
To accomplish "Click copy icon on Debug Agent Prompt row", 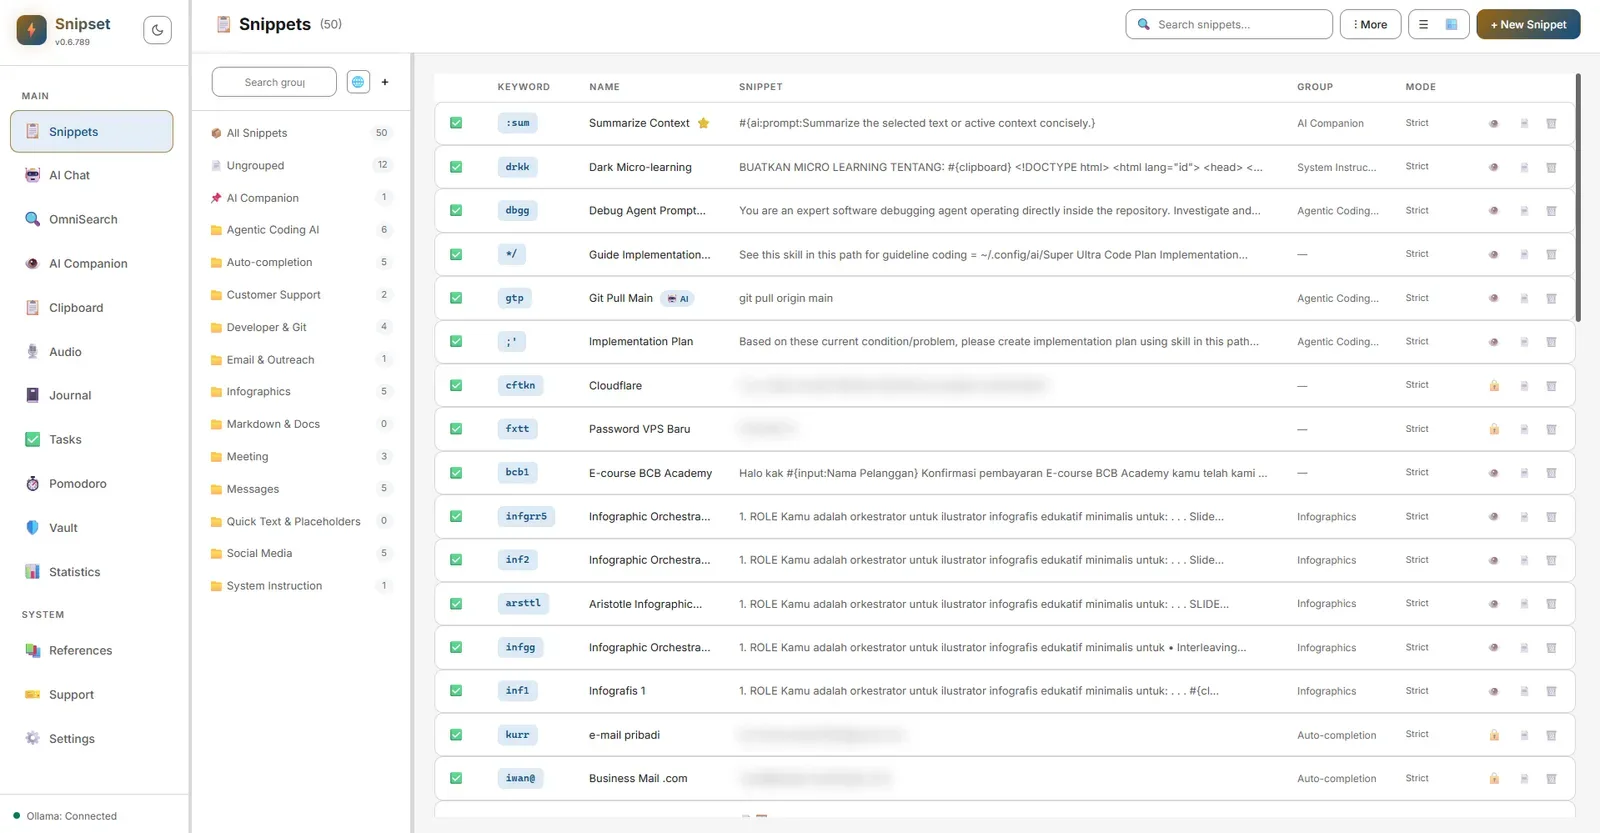I will [1524, 211].
